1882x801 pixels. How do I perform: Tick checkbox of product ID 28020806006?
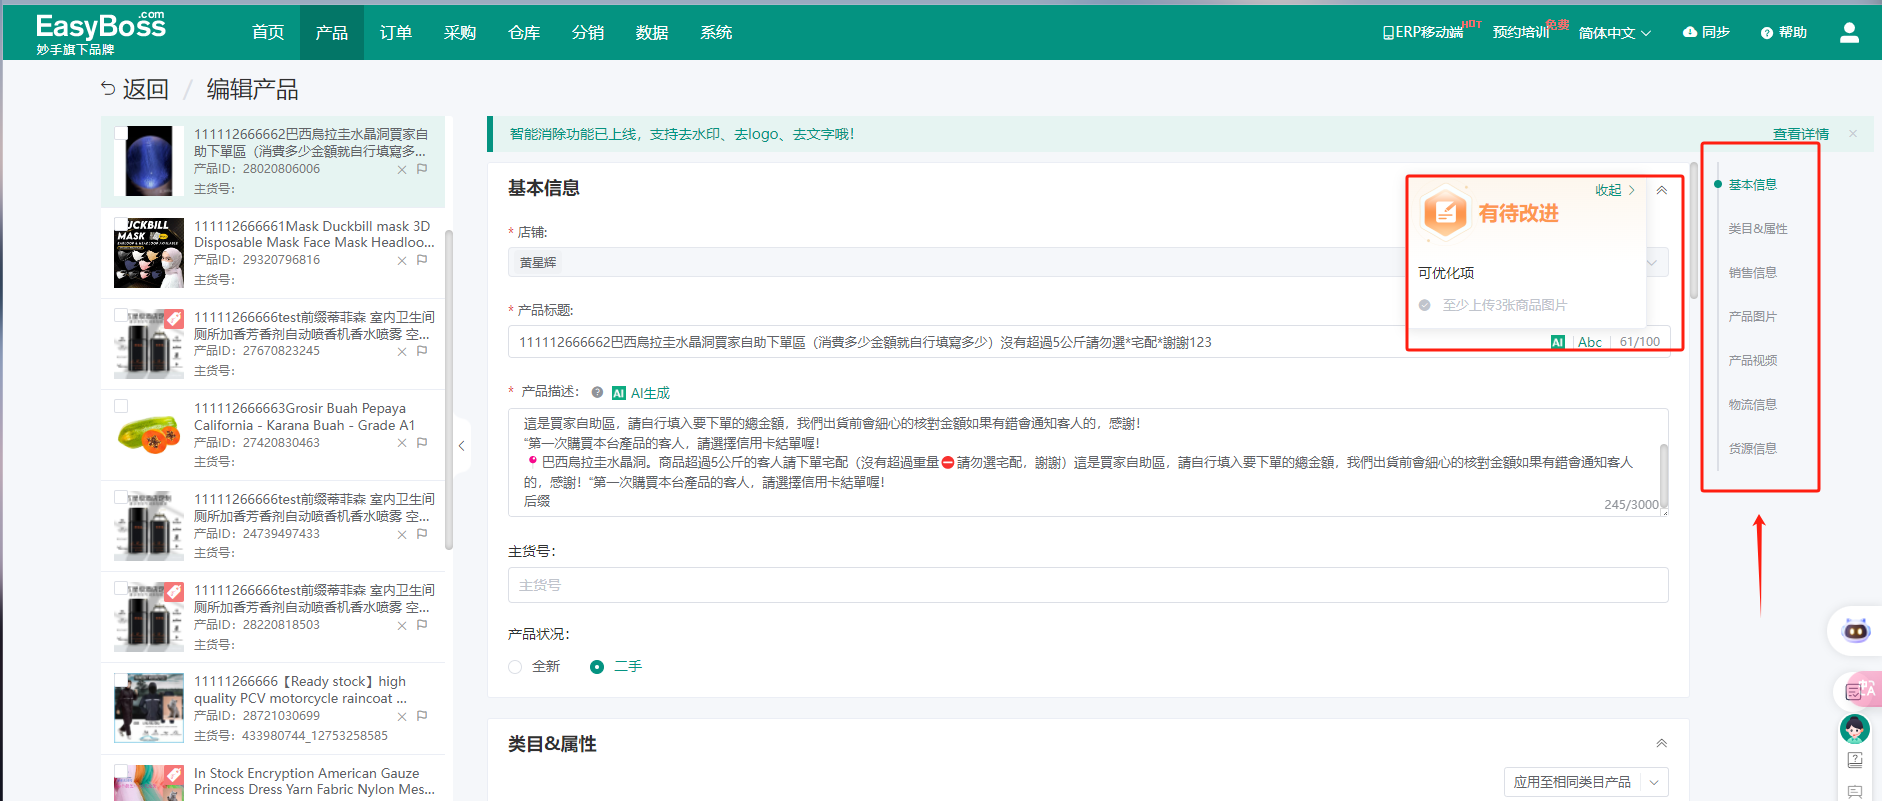pyautogui.click(x=121, y=133)
